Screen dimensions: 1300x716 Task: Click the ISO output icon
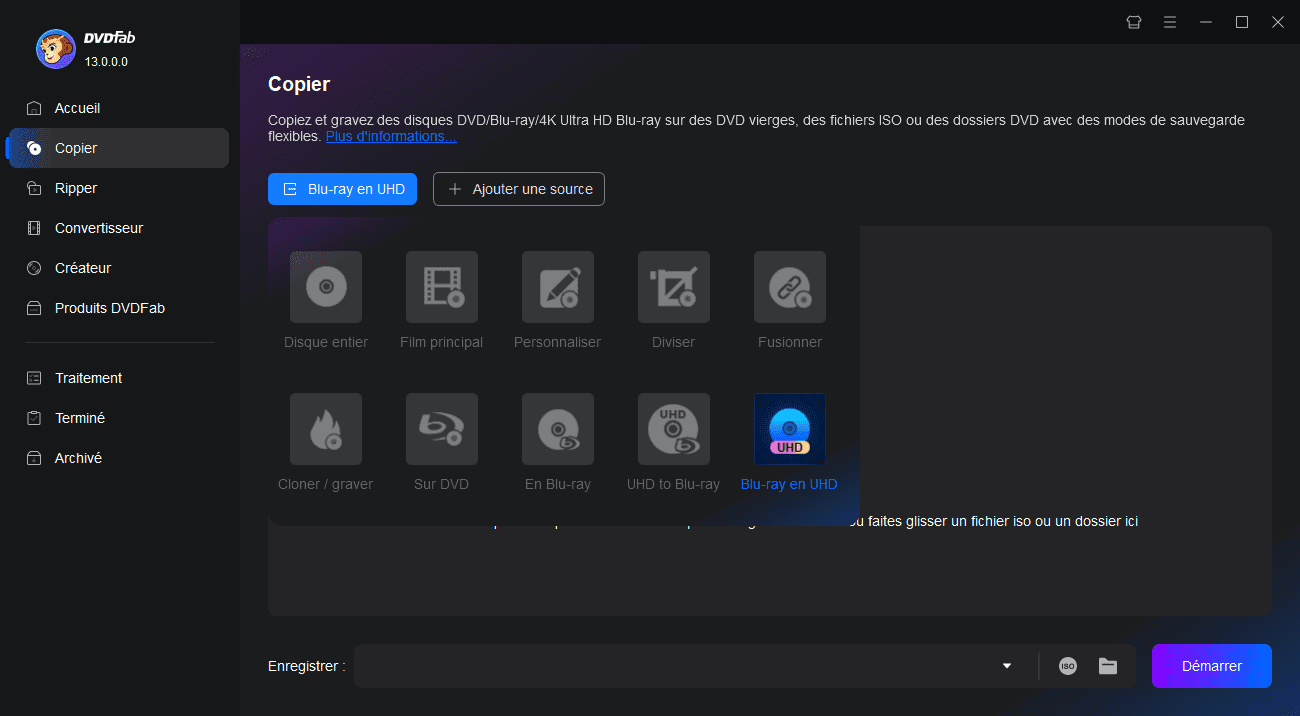click(x=1068, y=666)
